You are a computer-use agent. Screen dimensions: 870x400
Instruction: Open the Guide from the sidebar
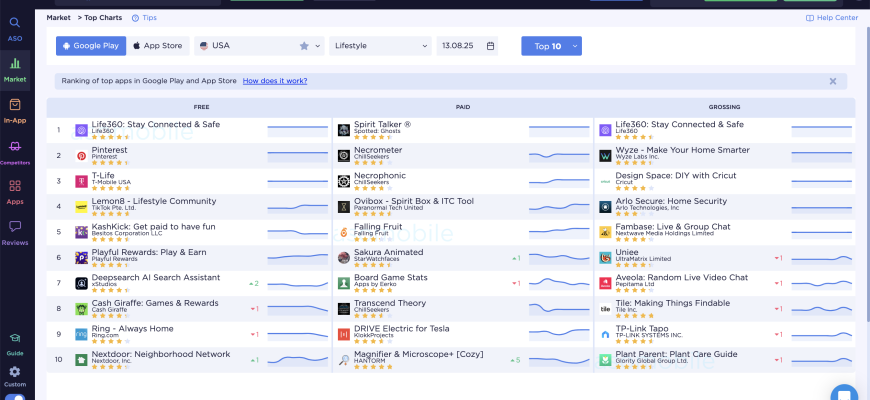[x=15, y=345]
